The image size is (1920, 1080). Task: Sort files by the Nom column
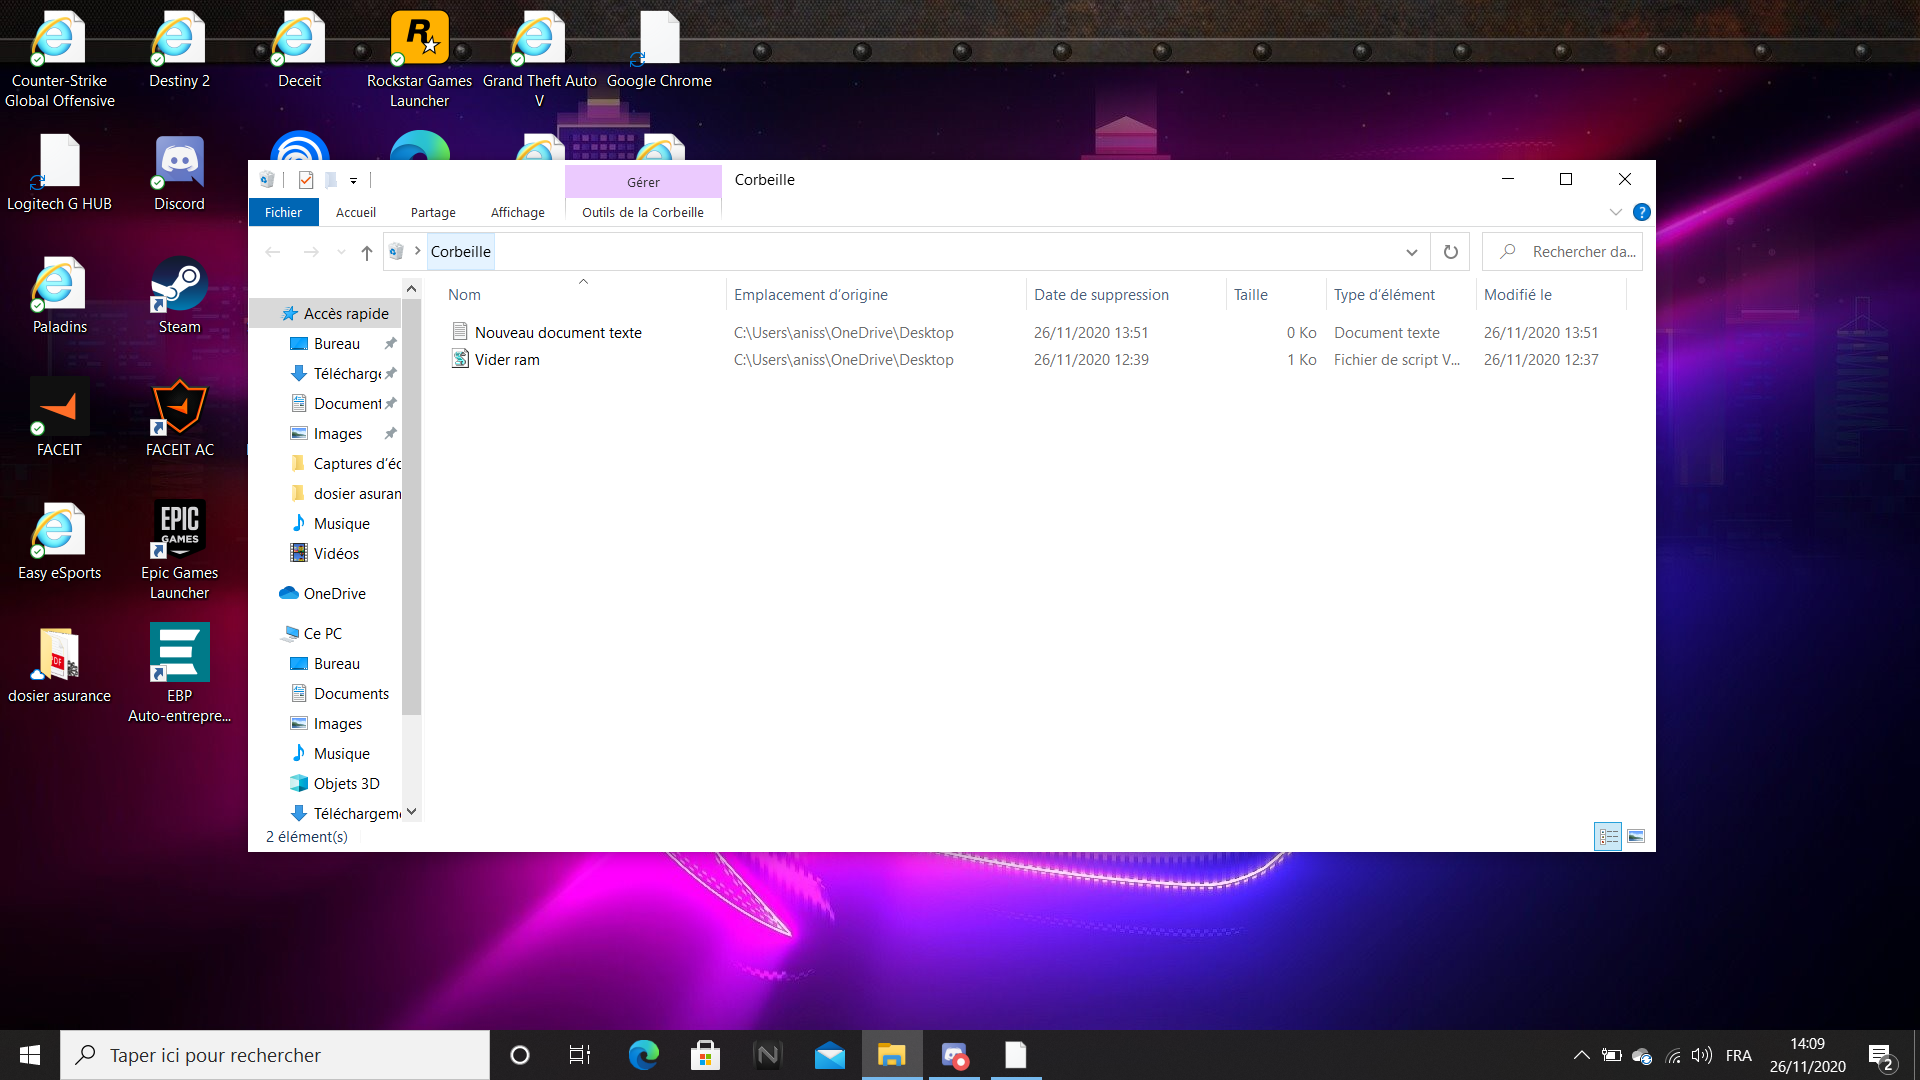tap(582, 295)
